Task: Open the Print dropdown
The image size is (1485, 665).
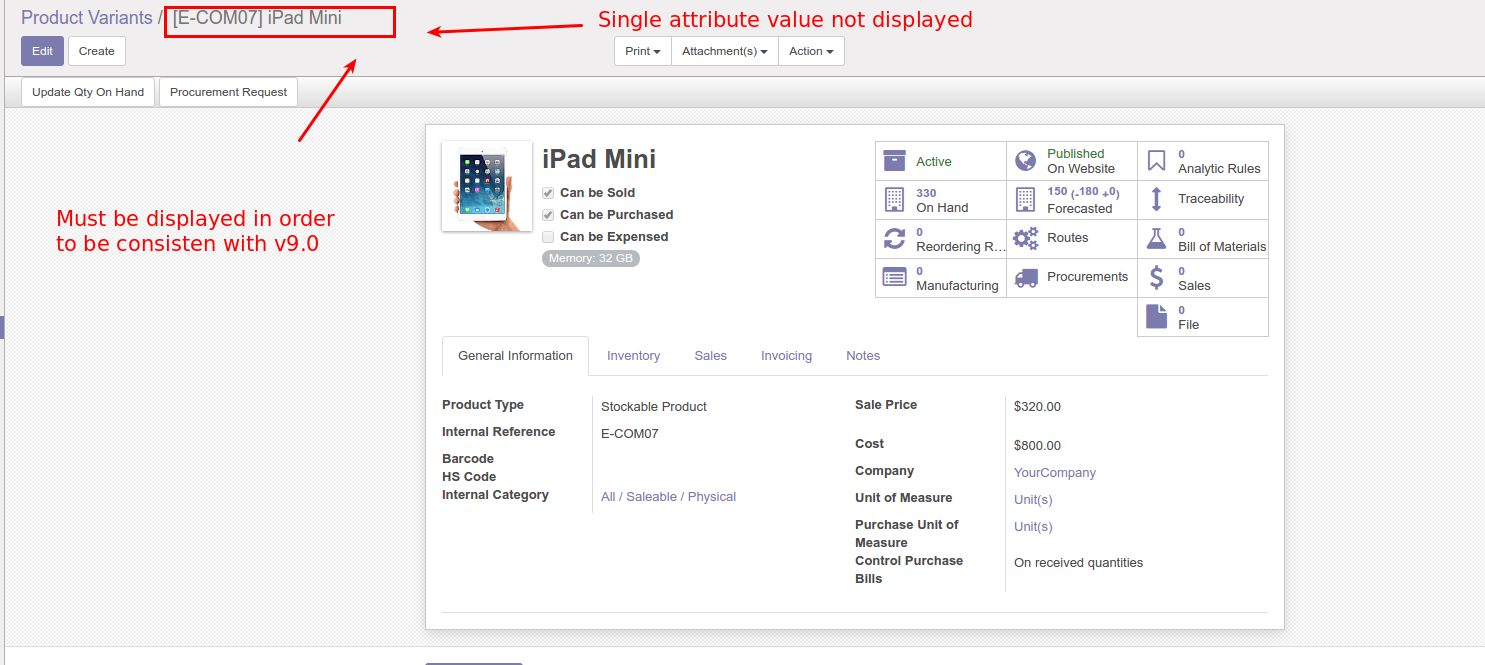Action: pyautogui.click(x=641, y=50)
